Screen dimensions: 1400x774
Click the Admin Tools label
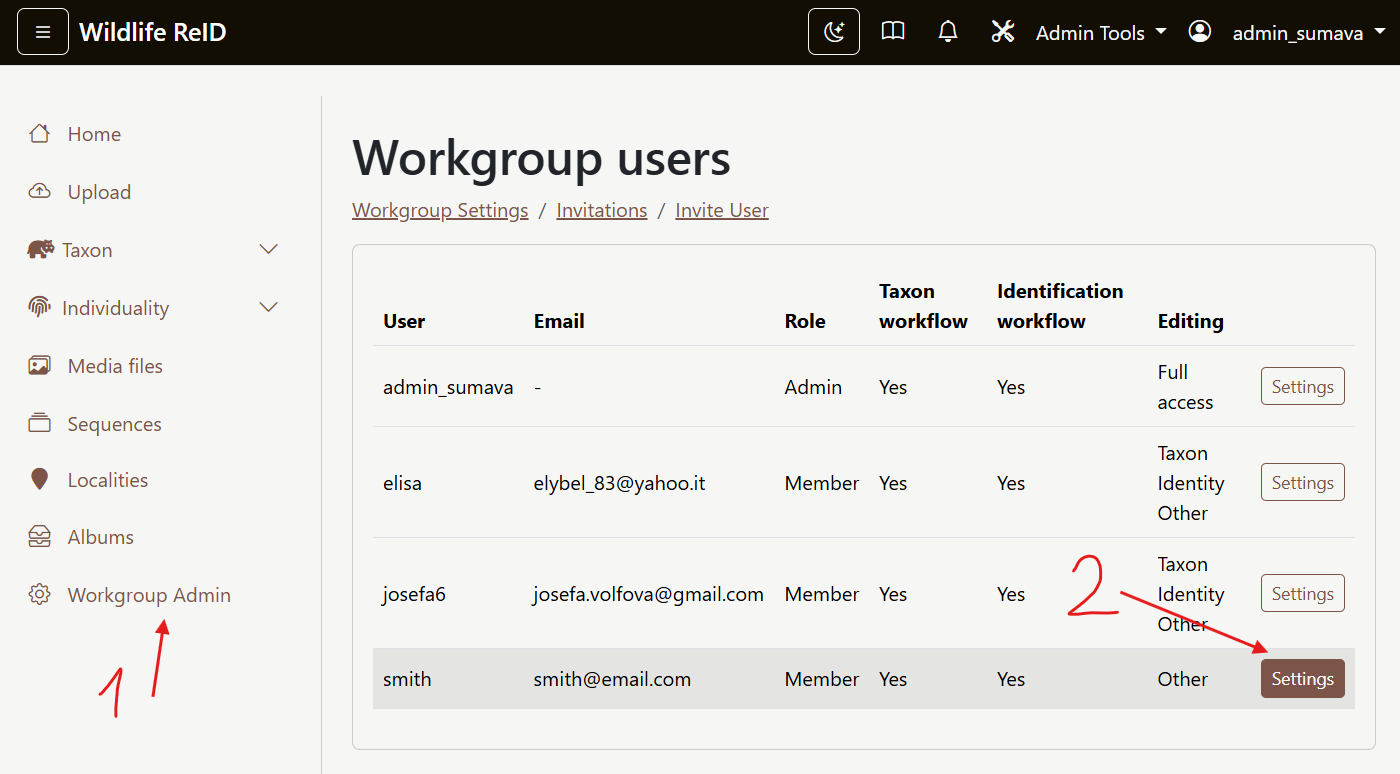1090,33
